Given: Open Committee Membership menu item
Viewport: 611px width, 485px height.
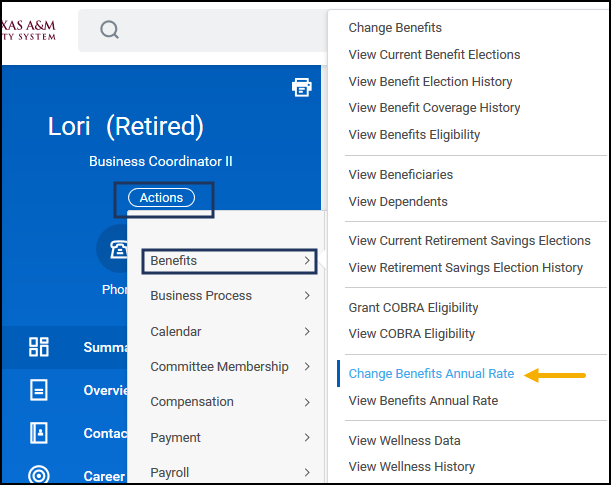Looking at the screenshot, I should pos(219,367).
